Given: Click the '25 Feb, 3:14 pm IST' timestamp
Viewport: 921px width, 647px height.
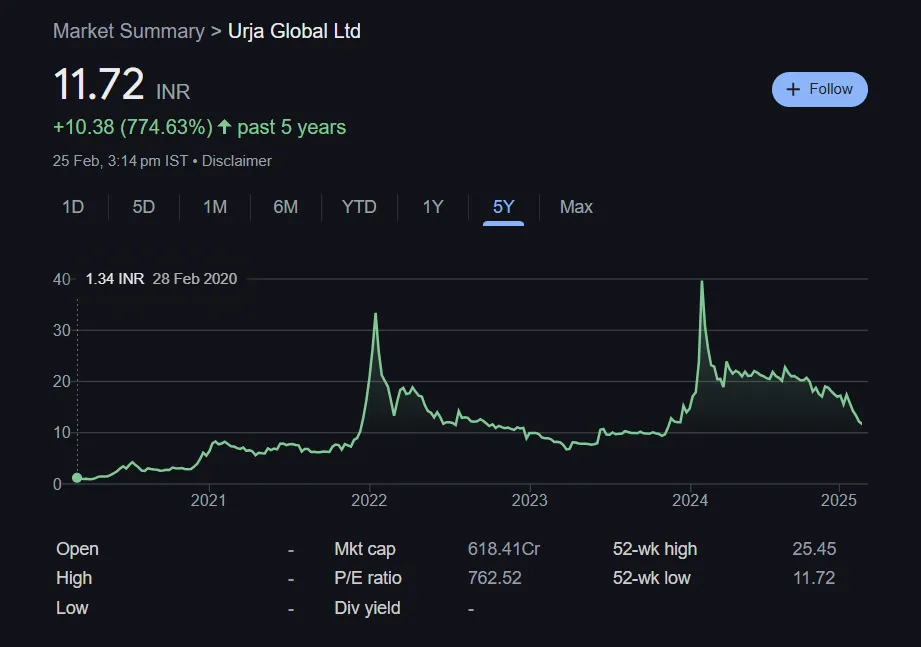Looking at the screenshot, I should click(120, 161).
